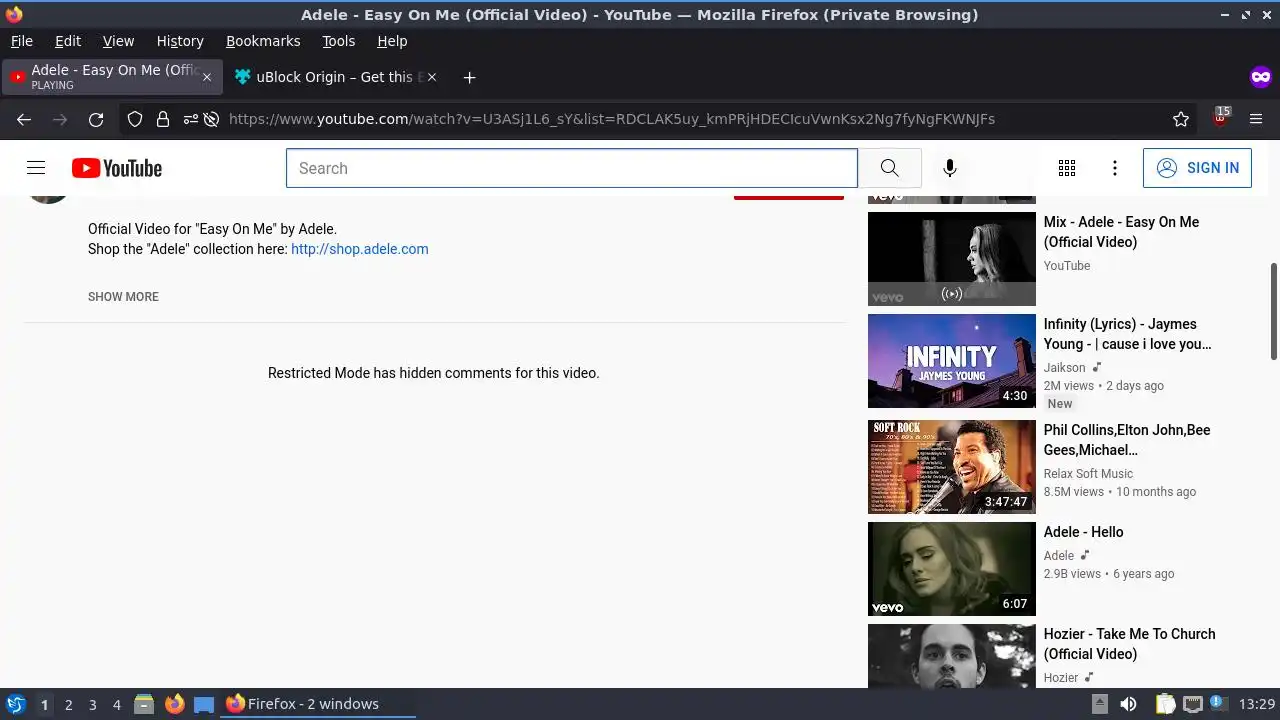Click the private browsing mask icon
This screenshot has width=1280, height=720.
(1261, 77)
